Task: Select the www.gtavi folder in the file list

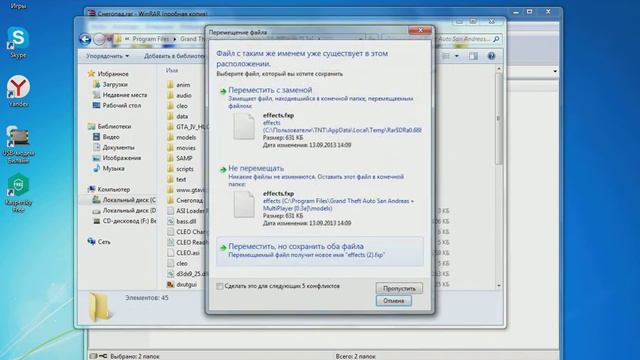Action: [186, 190]
